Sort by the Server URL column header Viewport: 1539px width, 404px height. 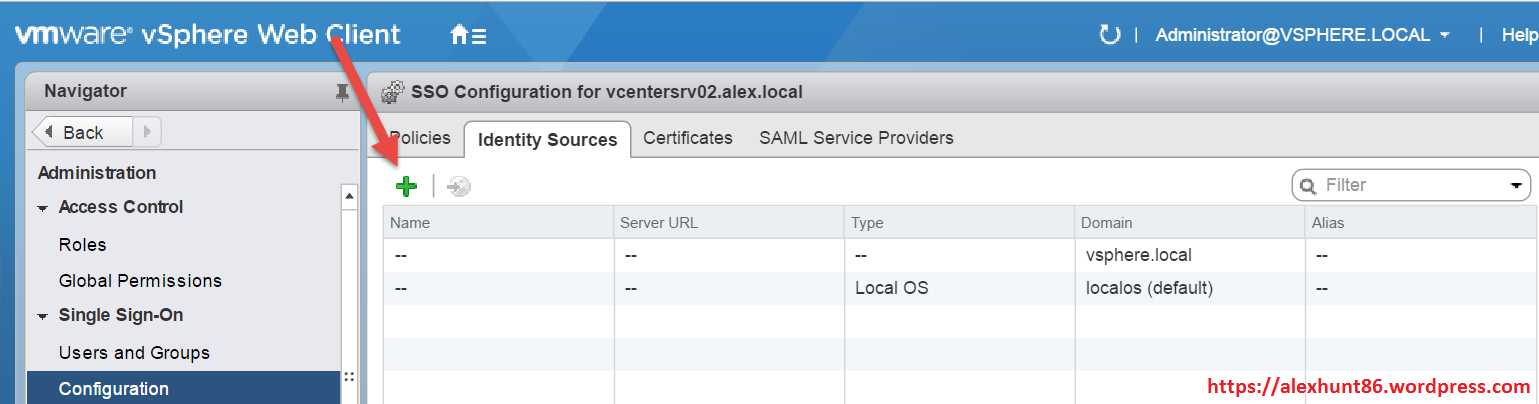tap(729, 223)
